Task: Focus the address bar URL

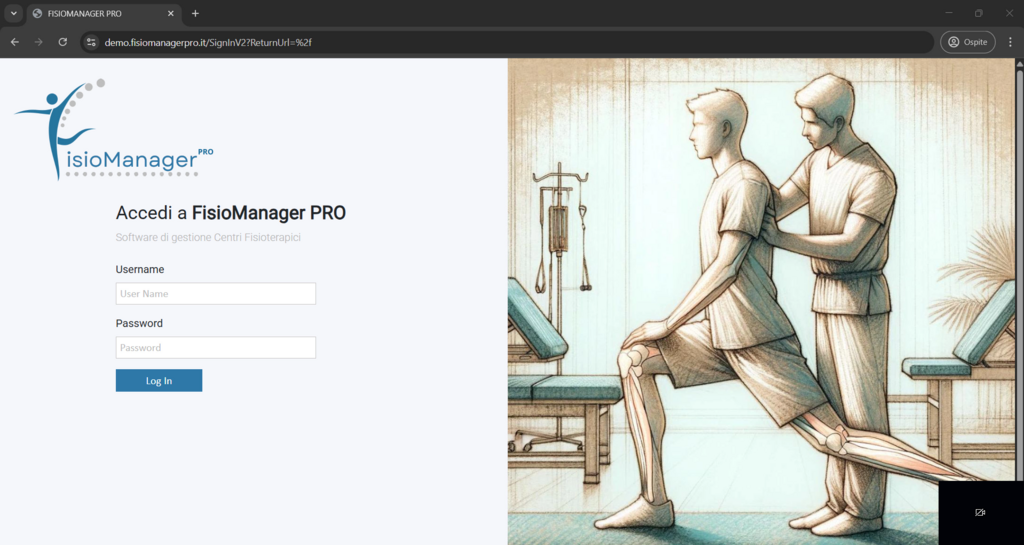Action: [400, 42]
